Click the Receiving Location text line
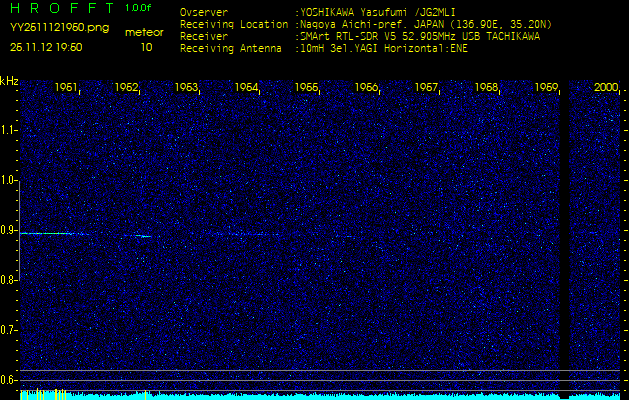The height and width of the screenshot is (400, 629). pyautogui.click(x=366, y=24)
